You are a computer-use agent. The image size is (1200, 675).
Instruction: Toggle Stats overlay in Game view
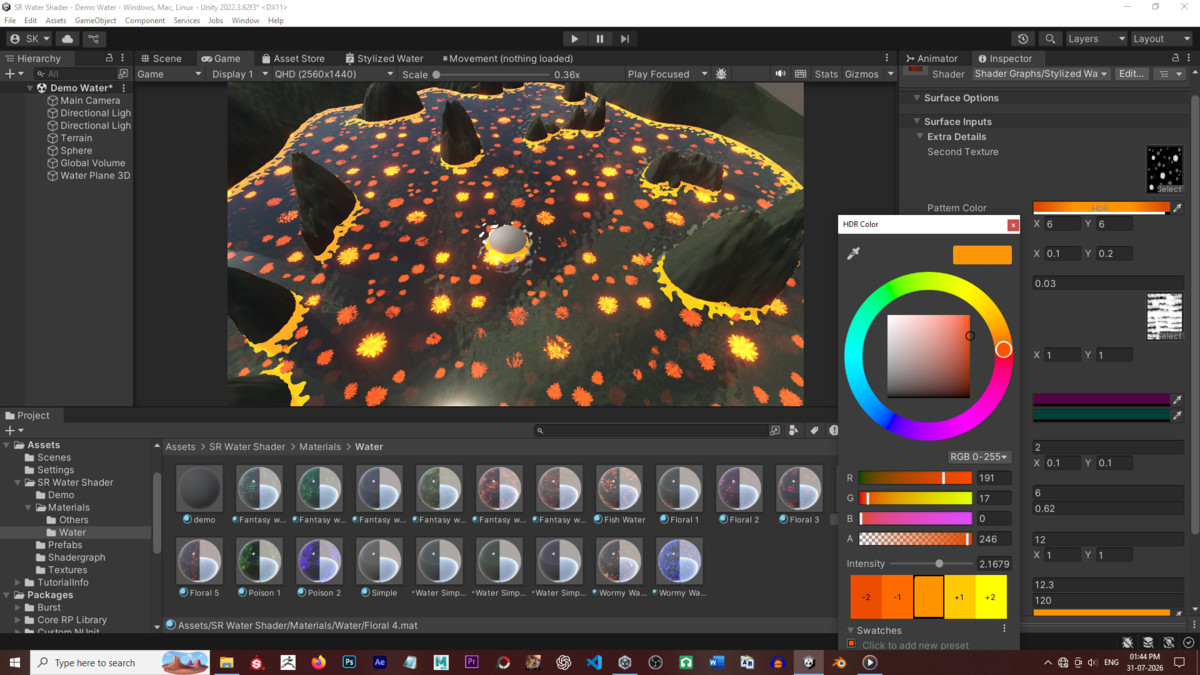(x=826, y=74)
